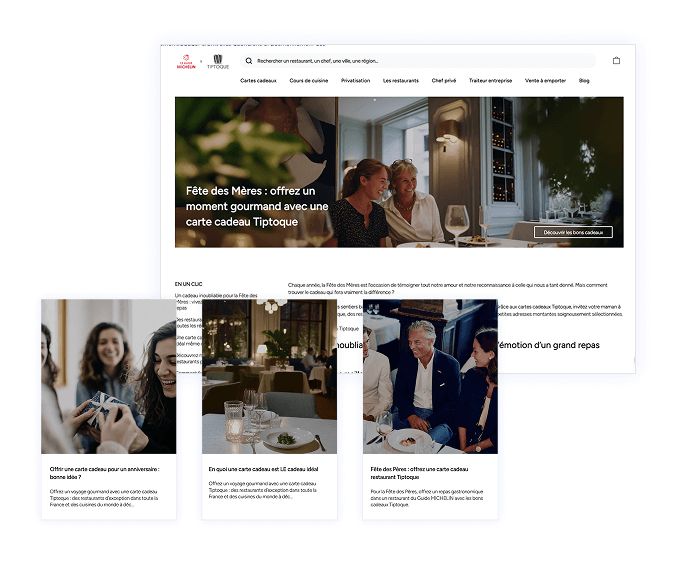The width and height of the screenshot is (676, 565).
Task: Open the Cours de cuisine menu
Action: click(x=309, y=81)
